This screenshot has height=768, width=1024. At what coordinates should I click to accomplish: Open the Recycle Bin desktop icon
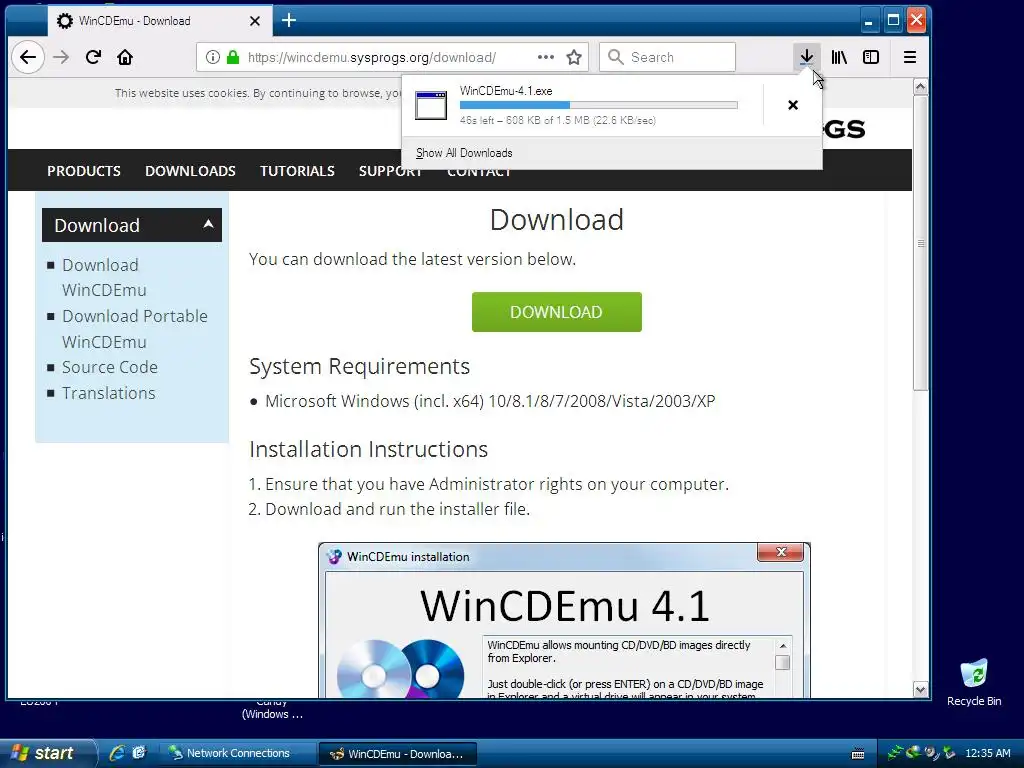tap(974, 683)
